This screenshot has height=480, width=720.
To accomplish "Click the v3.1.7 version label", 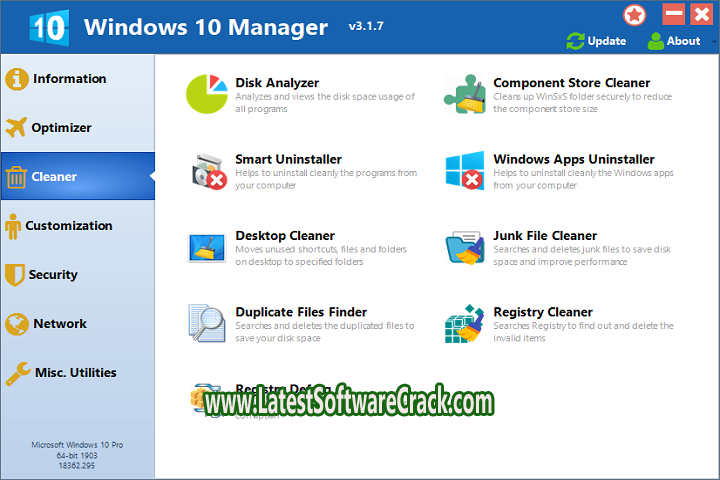I will click(366, 26).
